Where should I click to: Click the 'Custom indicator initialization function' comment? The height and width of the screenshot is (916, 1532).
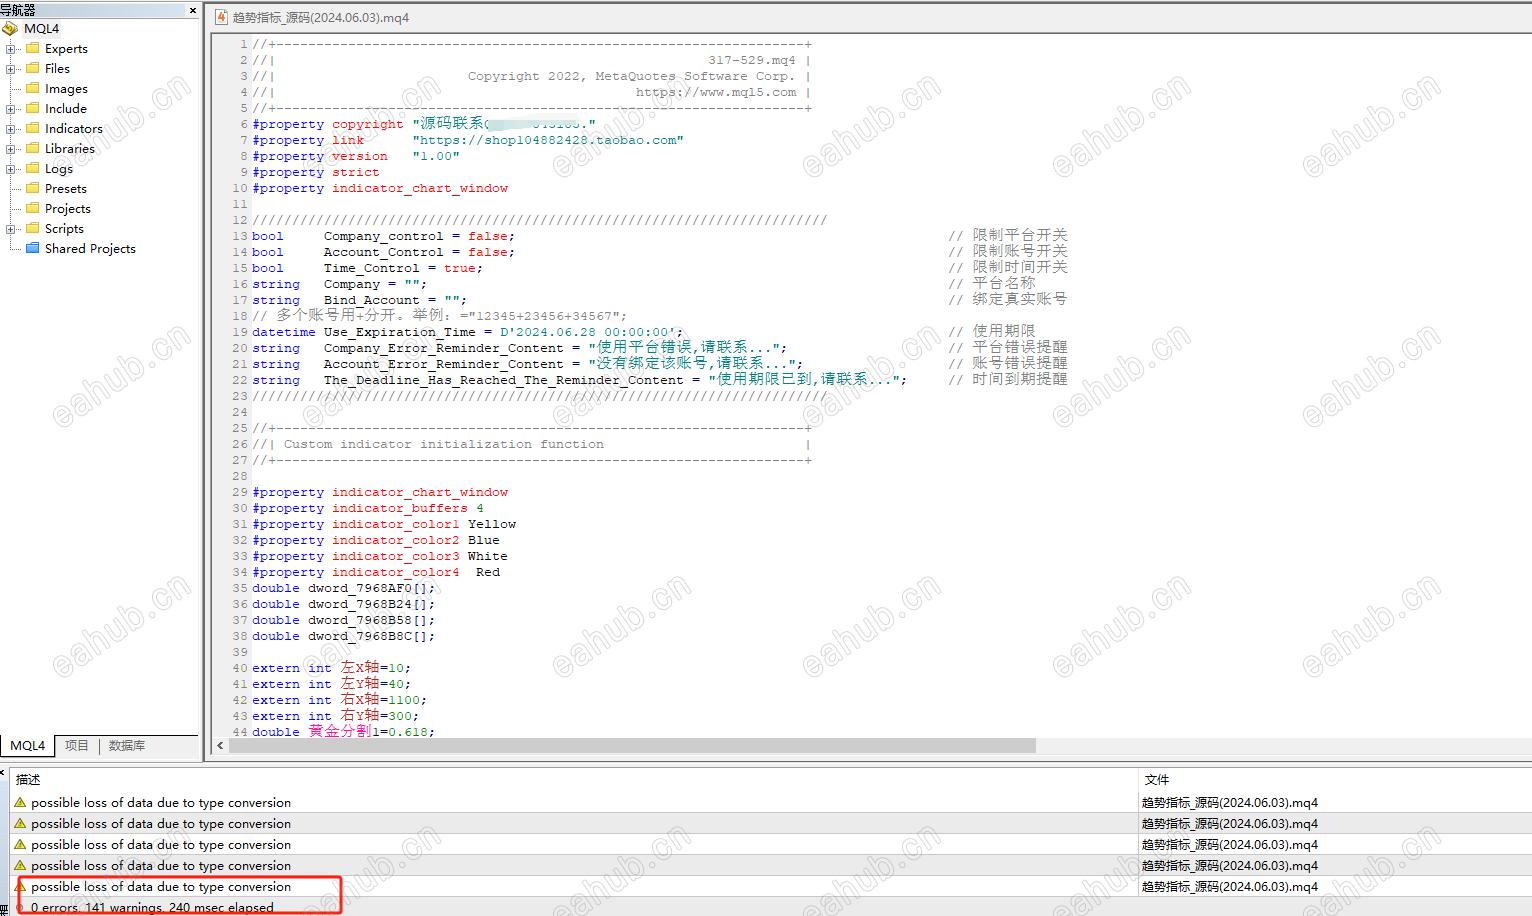444,444
